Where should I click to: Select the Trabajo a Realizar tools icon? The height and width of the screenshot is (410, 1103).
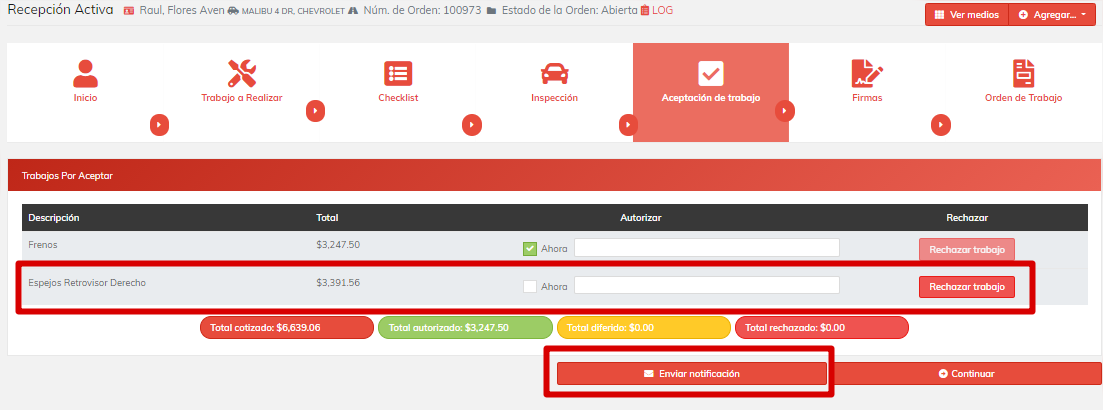point(242,73)
